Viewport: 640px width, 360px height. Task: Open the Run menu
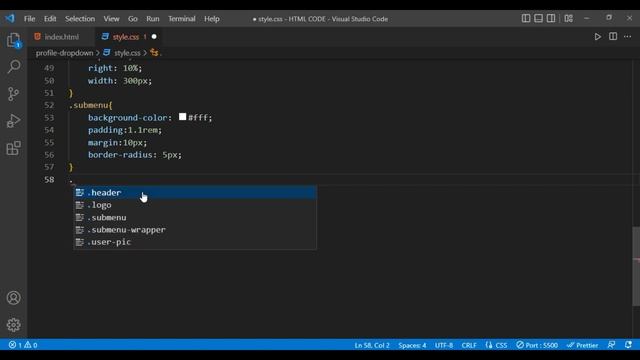[x=153, y=19]
